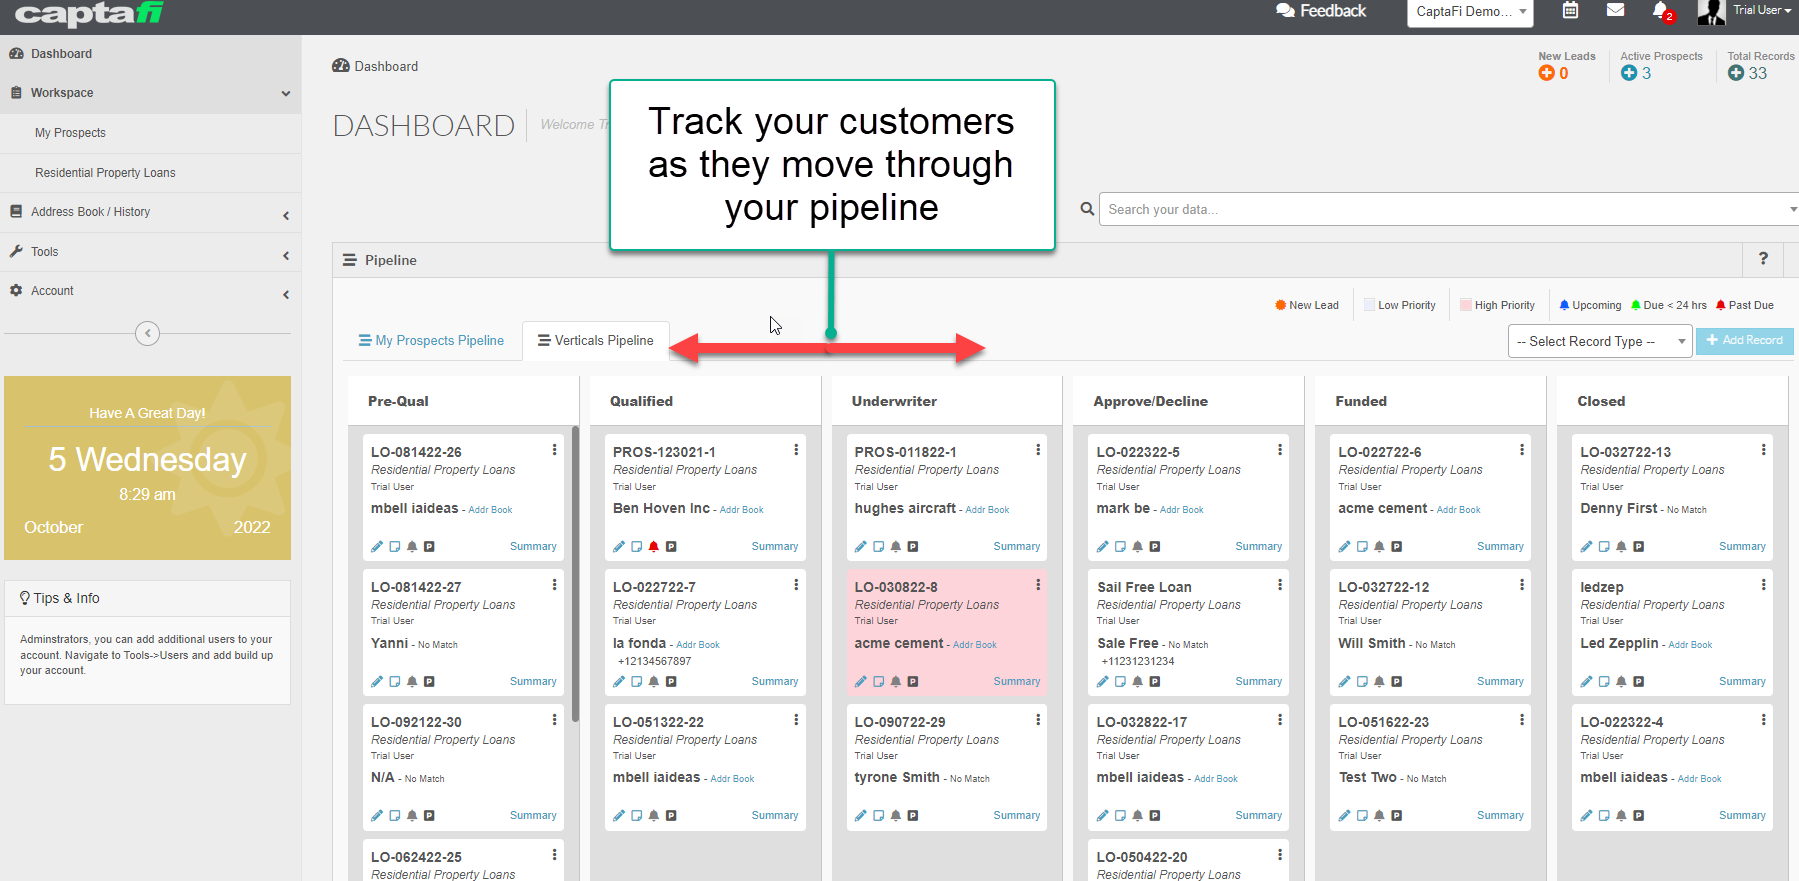Open the calendar icon in top bar

(1570, 11)
